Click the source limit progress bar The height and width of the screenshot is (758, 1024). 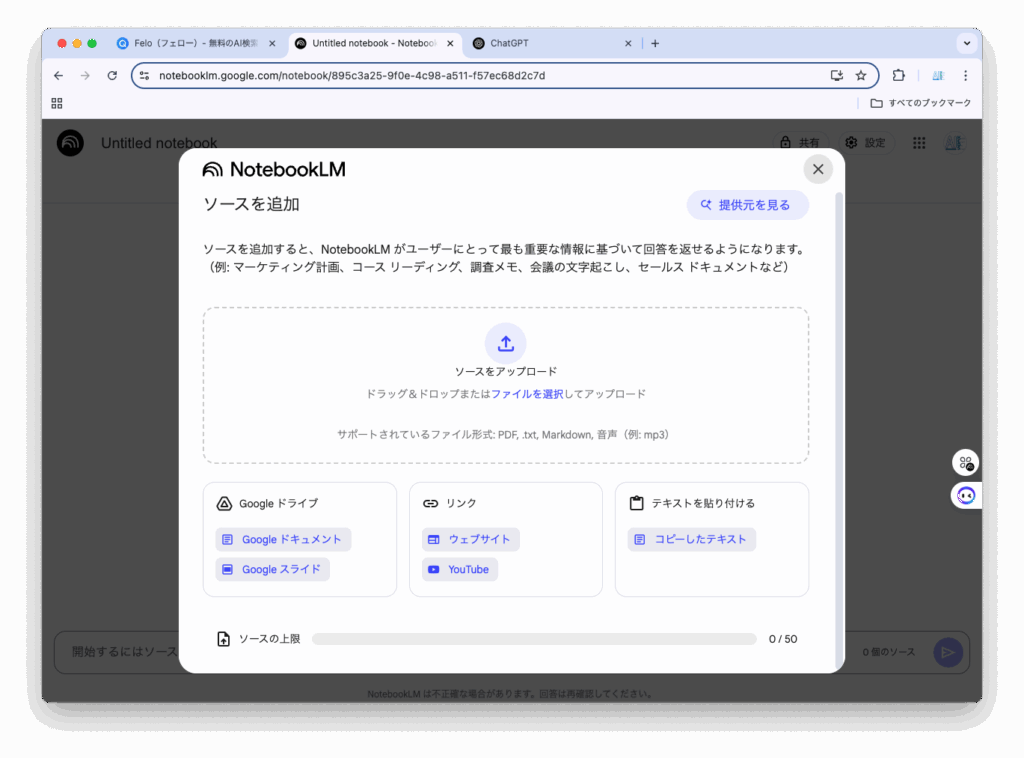[x=534, y=639]
